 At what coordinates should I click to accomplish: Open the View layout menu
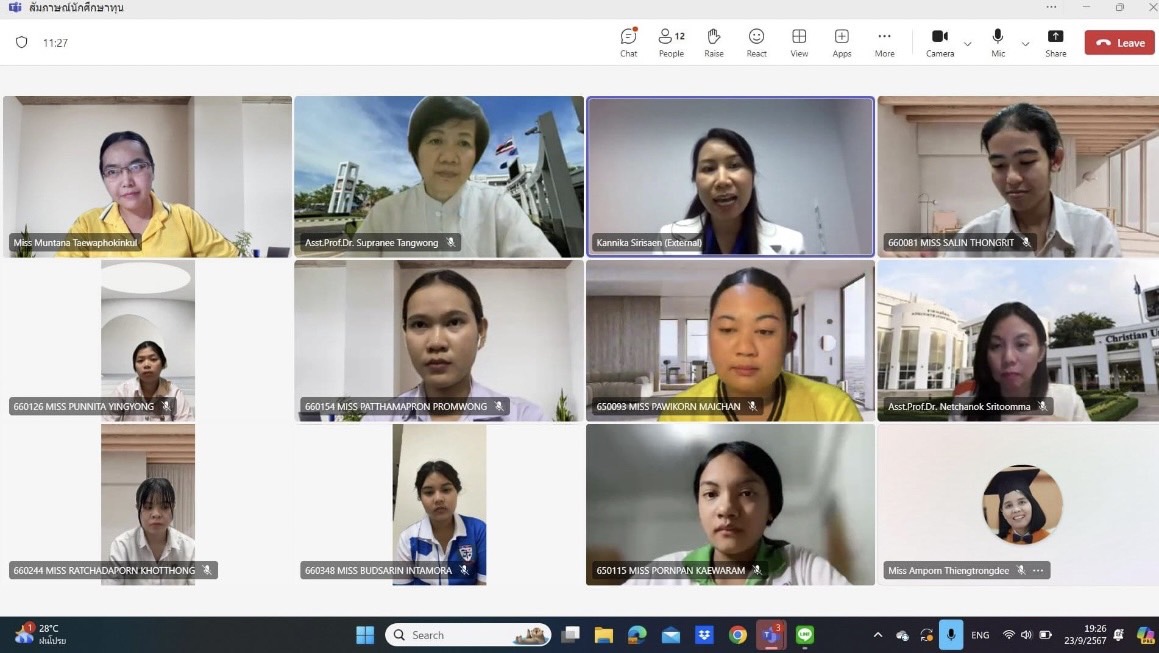(799, 42)
